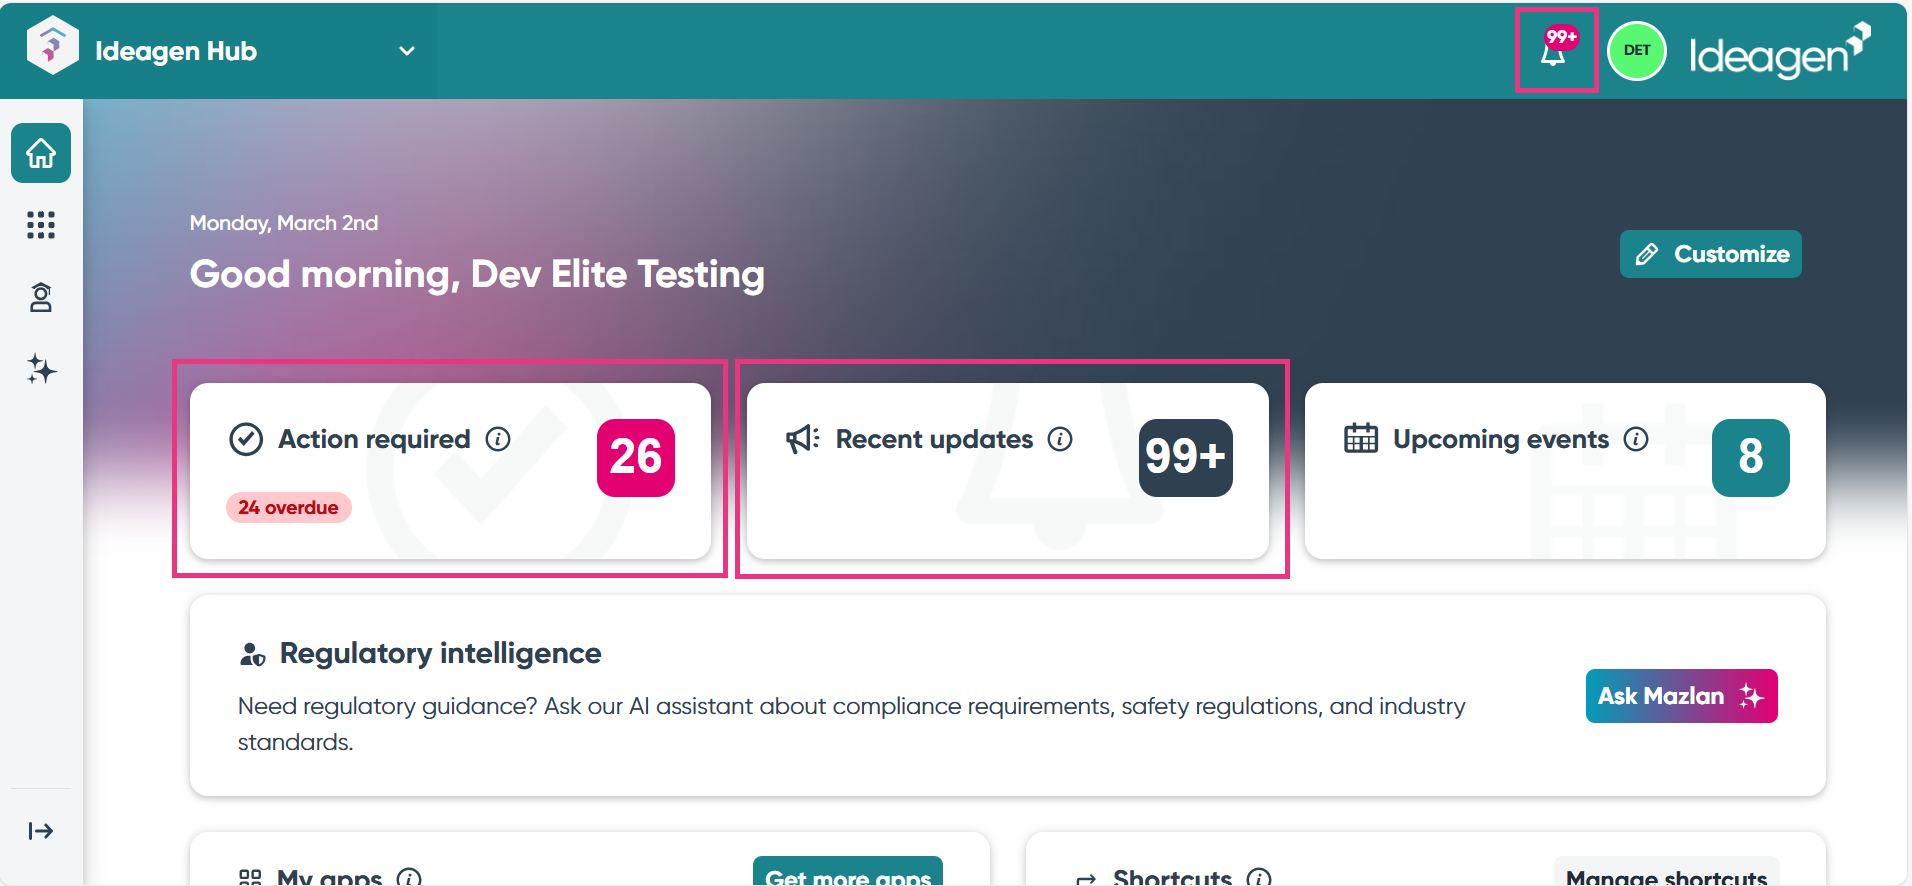Click the Ideagen Hub logo icon
This screenshot has width=1912, height=886.
52,47
